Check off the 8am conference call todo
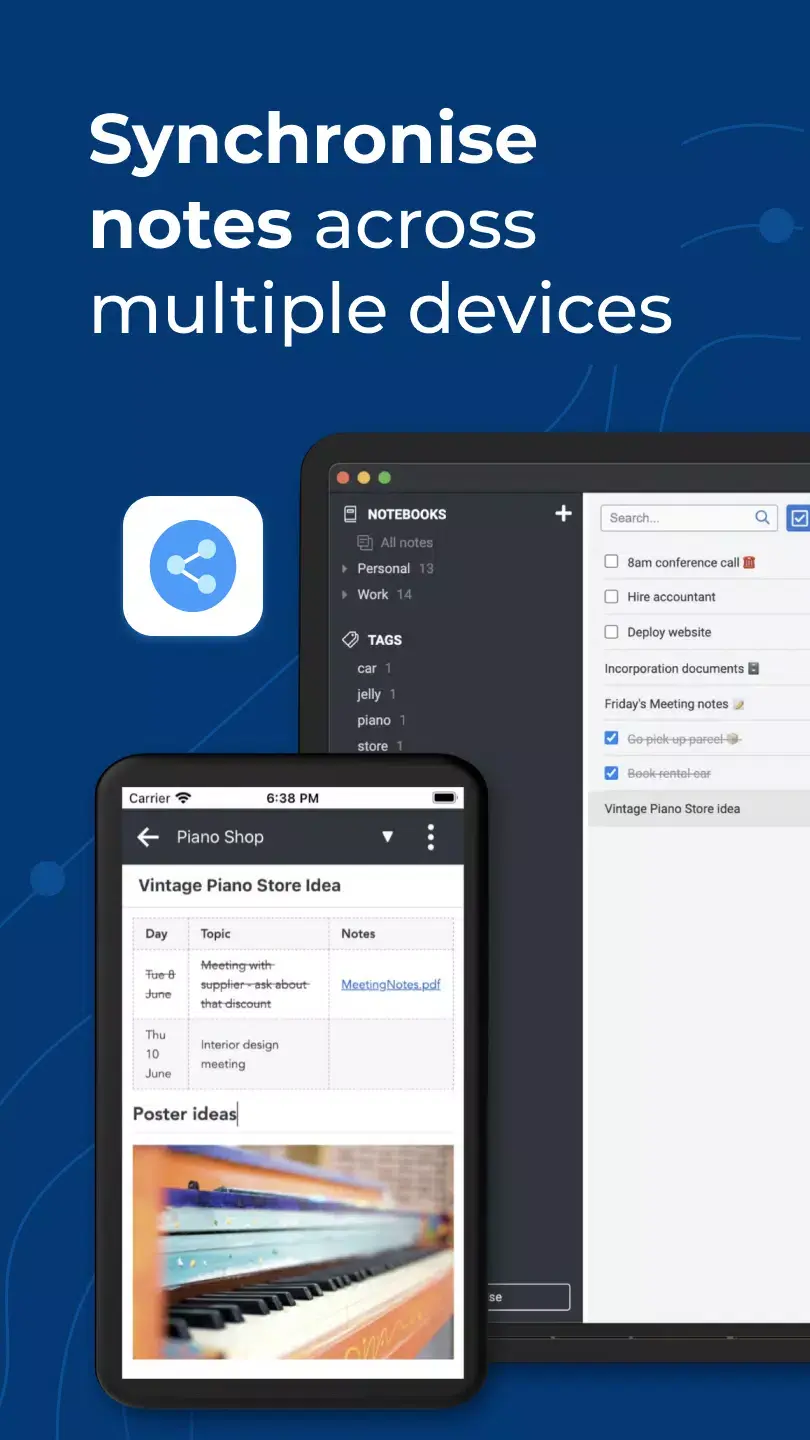 pyautogui.click(x=611, y=562)
